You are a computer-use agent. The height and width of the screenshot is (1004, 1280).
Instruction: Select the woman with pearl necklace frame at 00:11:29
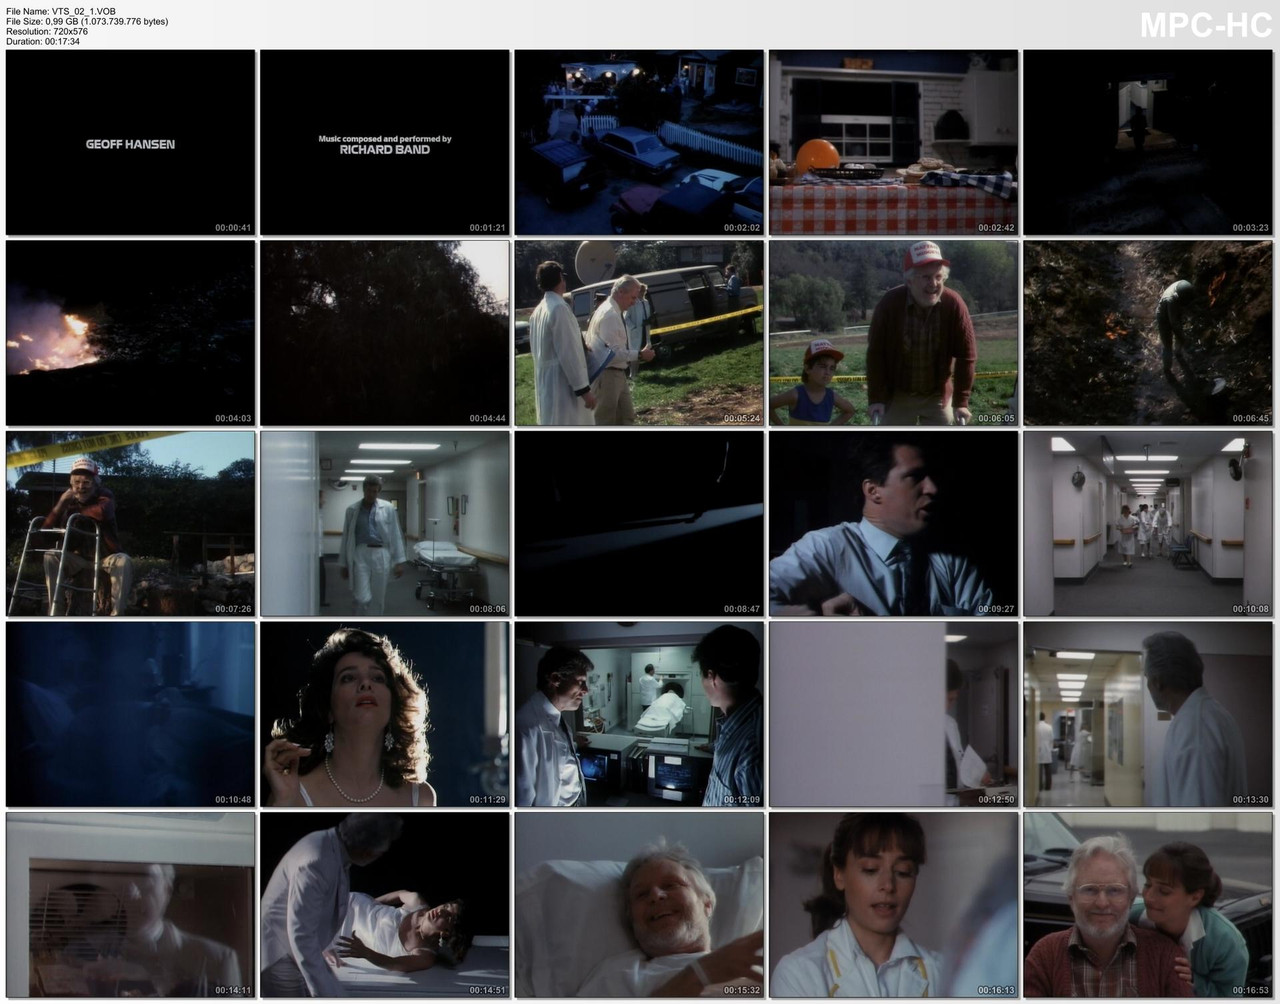click(385, 714)
